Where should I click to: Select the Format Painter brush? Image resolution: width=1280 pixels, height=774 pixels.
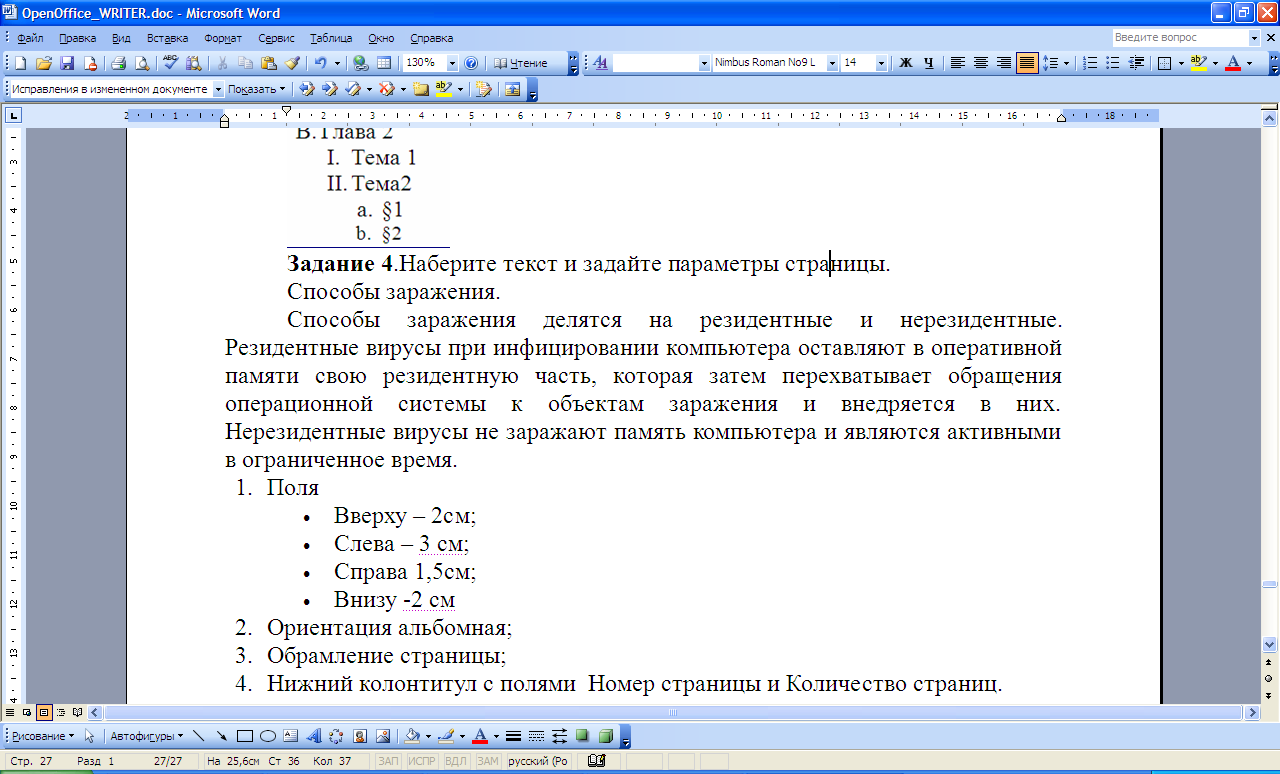coord(292,63)
